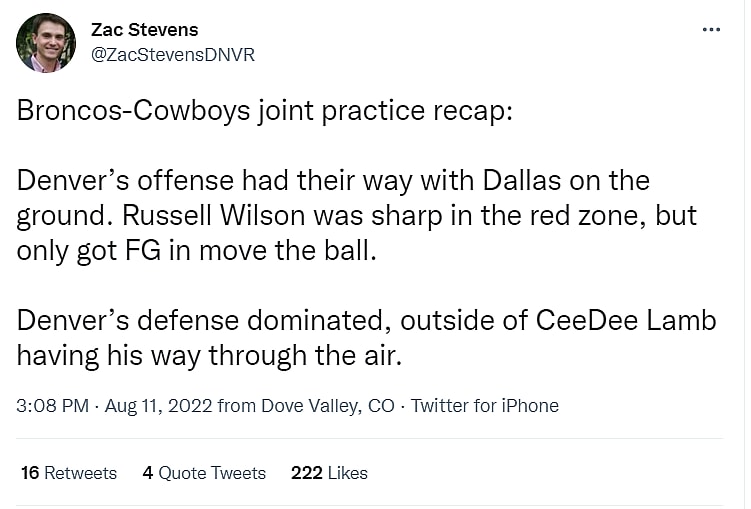751x509 pixels.
Task: Click the likes count number 222
Action: point(306,473)
